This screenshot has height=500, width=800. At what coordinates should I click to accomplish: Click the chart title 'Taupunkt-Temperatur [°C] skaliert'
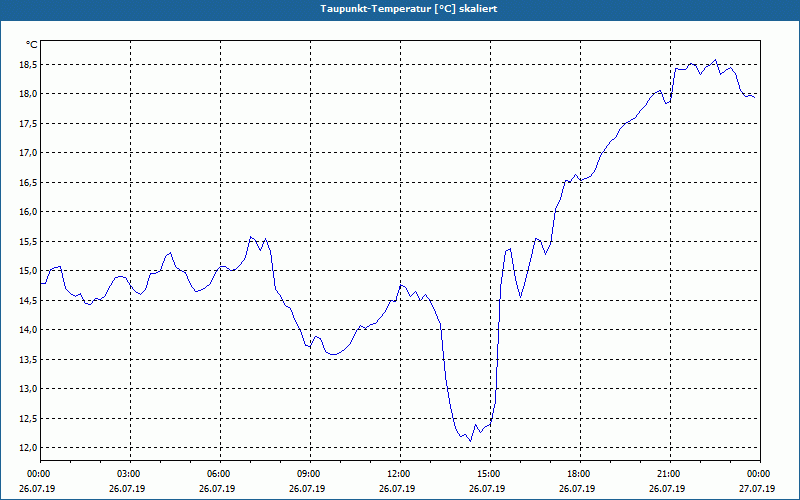[x=409, y=9]
